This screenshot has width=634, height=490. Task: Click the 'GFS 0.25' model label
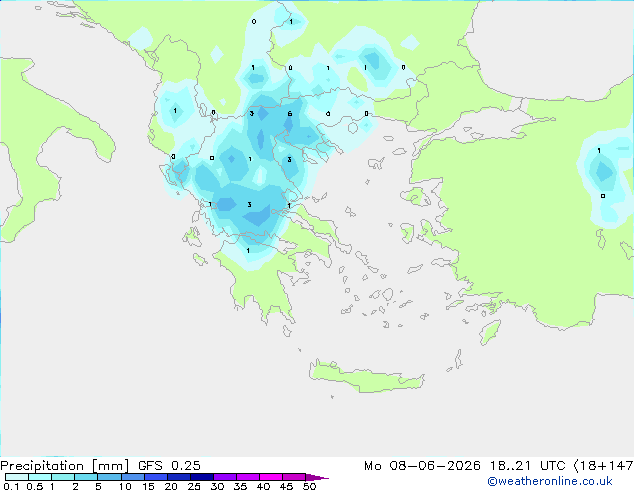169,465
